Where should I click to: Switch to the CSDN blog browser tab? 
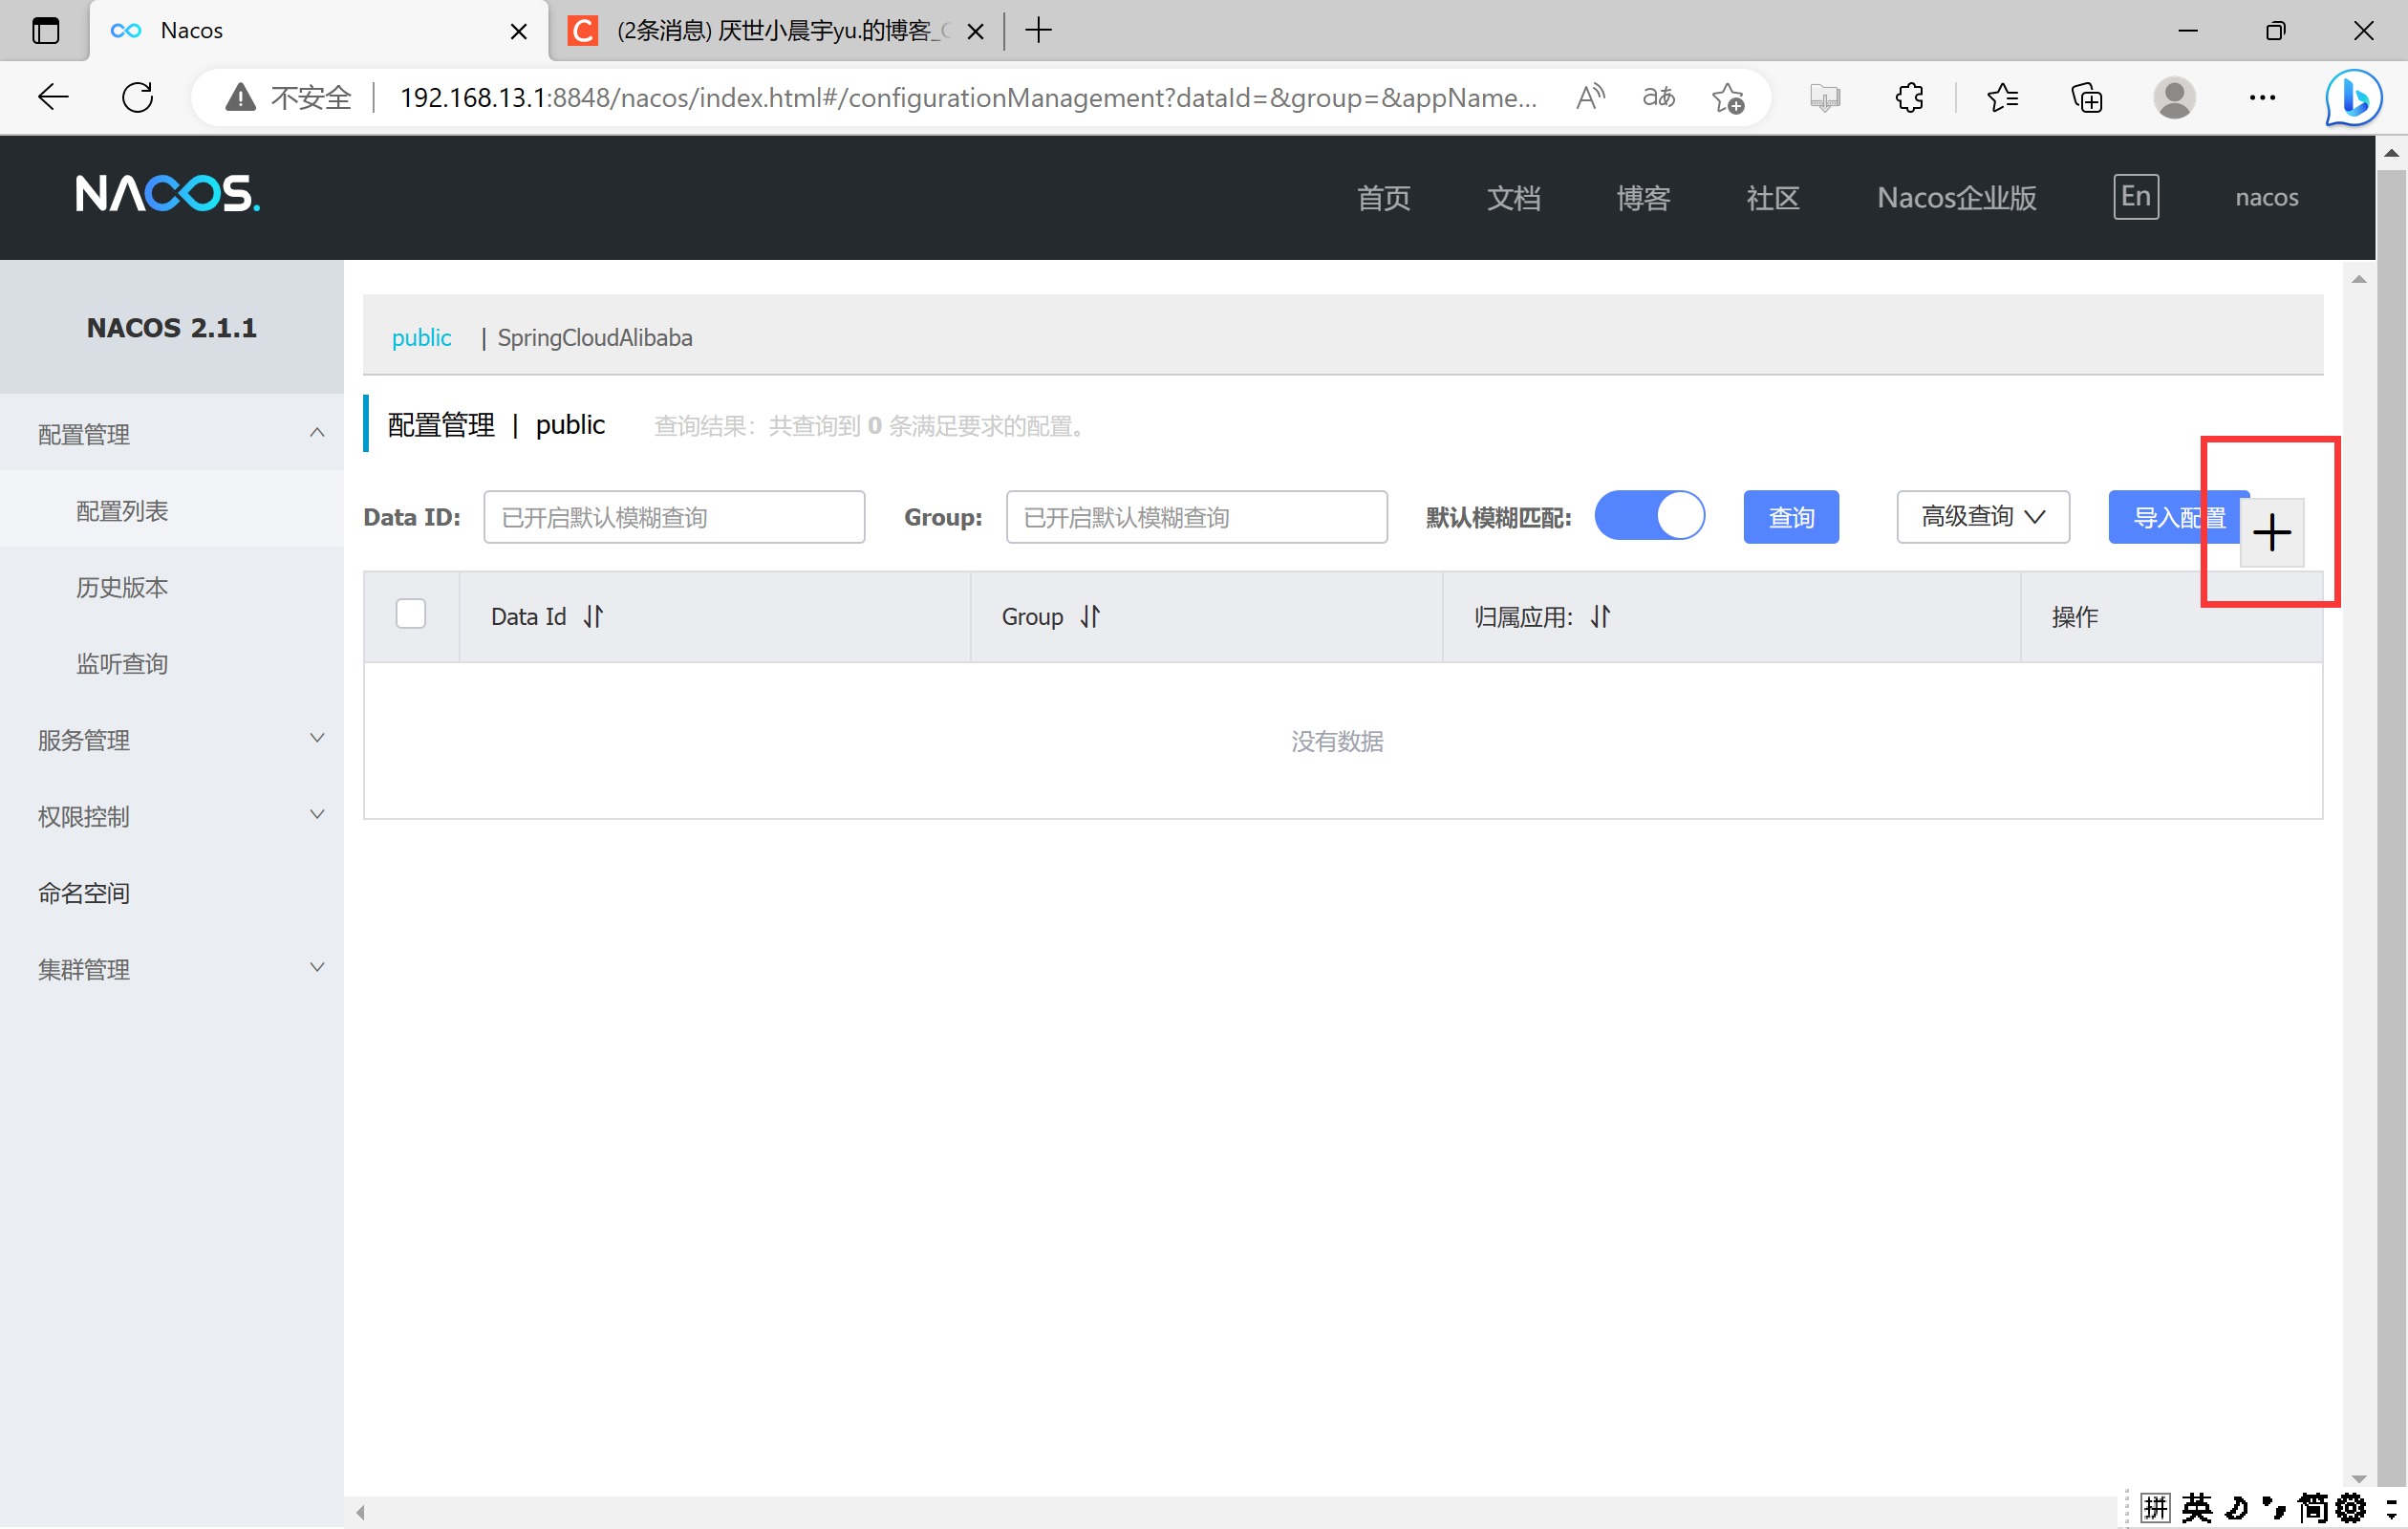tap(776, 31)
